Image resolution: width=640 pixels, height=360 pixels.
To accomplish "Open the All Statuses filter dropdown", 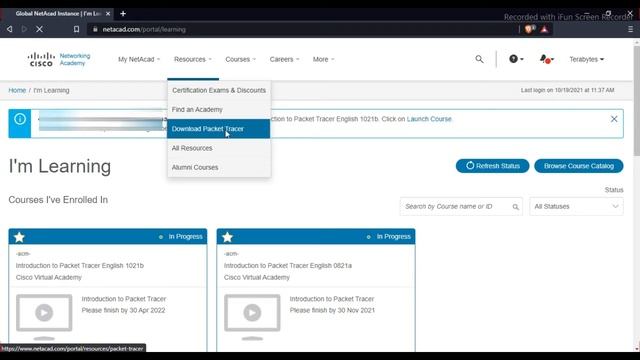I will click(576, 207).
